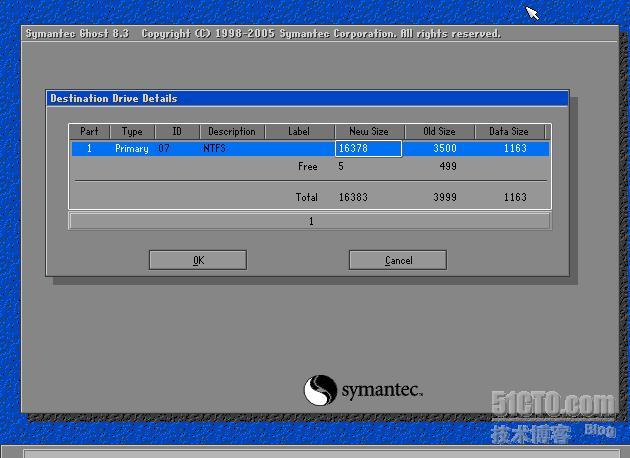The width and height of the screenshot is (630, 458).
Task: Click the NTFS description cell
Action: (215, 148)
